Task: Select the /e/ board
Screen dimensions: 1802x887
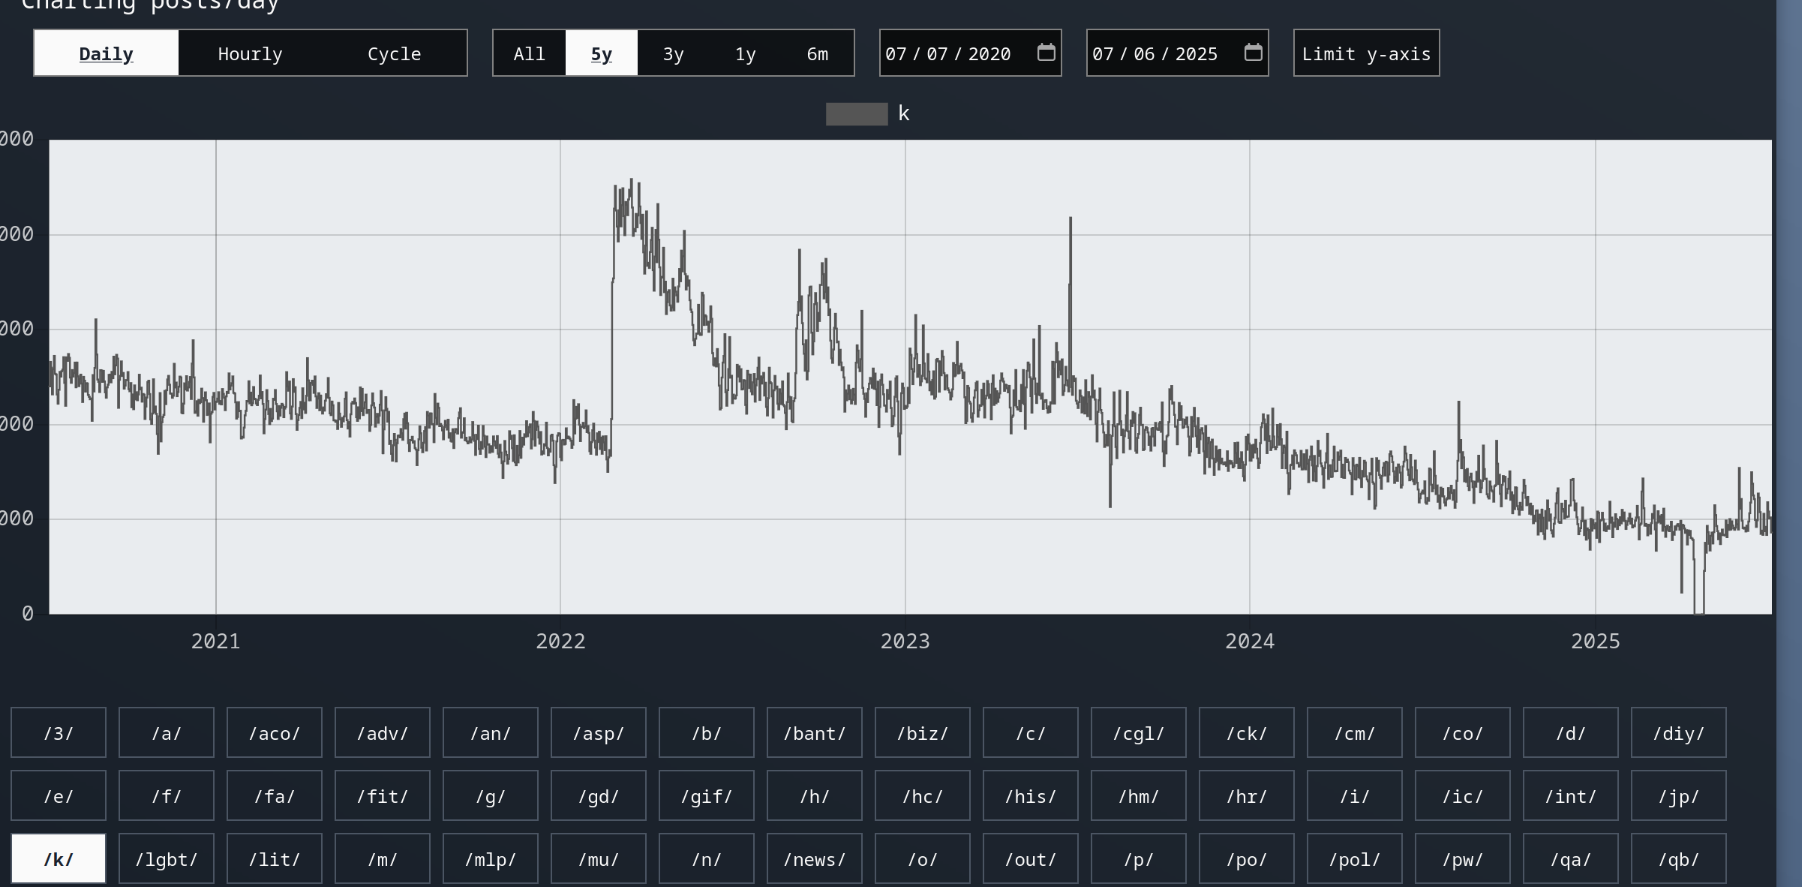Action: [x=58, y=796]
